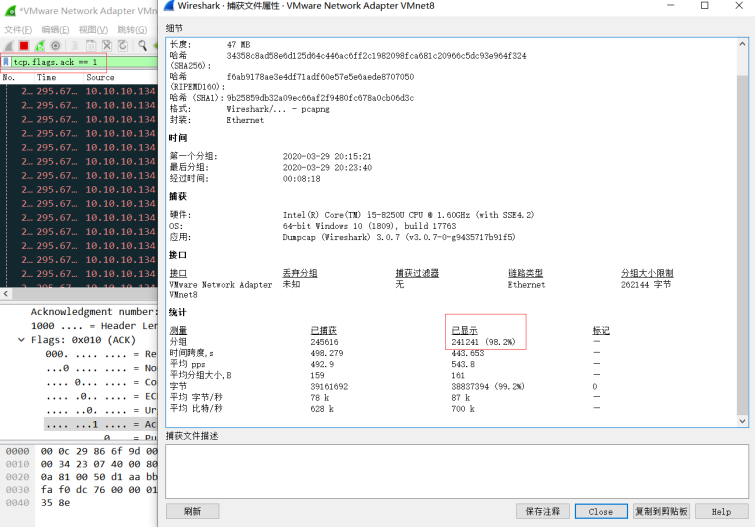Select the ...0 .... .... = No flag row

click(101, 368)
